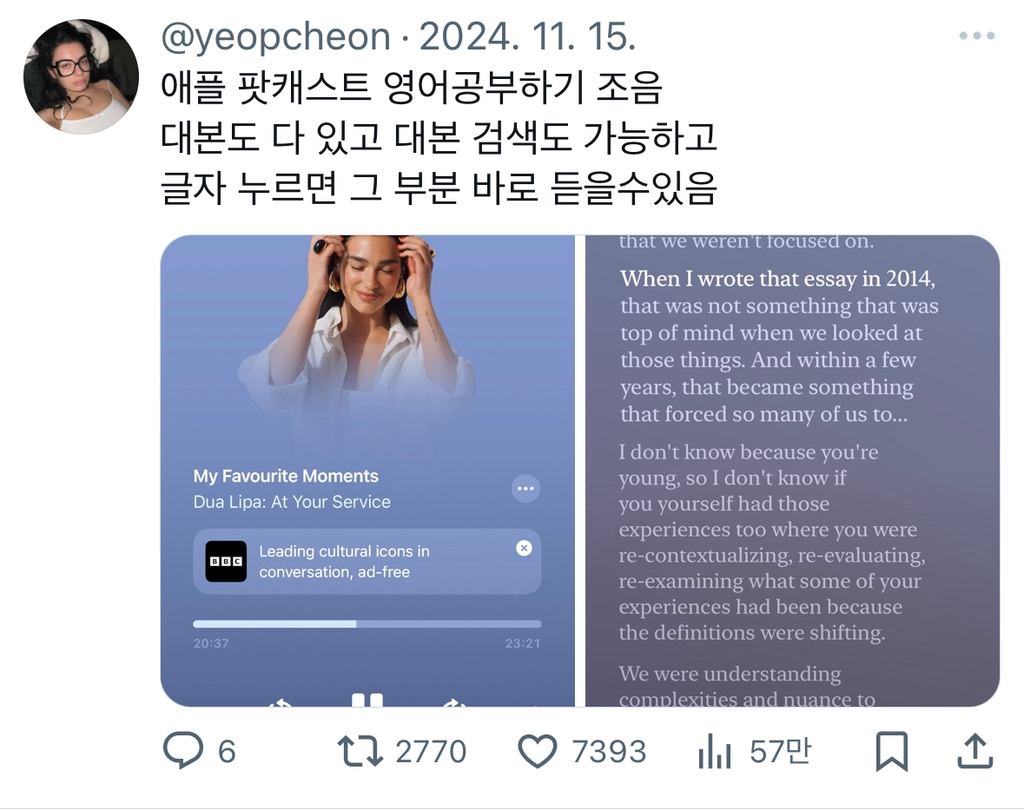
Task: Tap the skip forward button on player
Action: pyautogui.click(x=453, y=702)
